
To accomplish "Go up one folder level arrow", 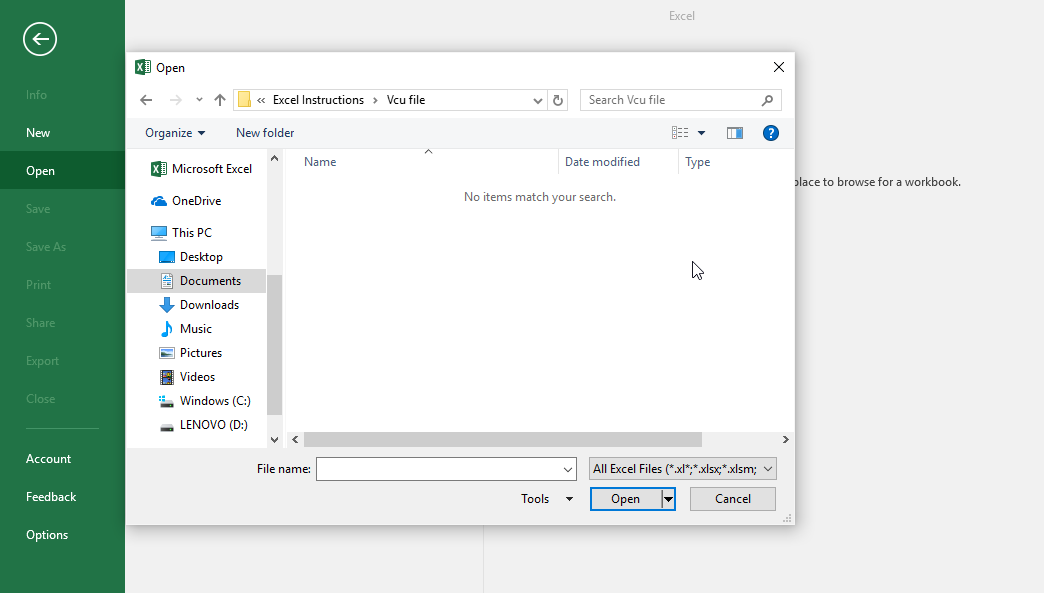I will click(220, 100).
